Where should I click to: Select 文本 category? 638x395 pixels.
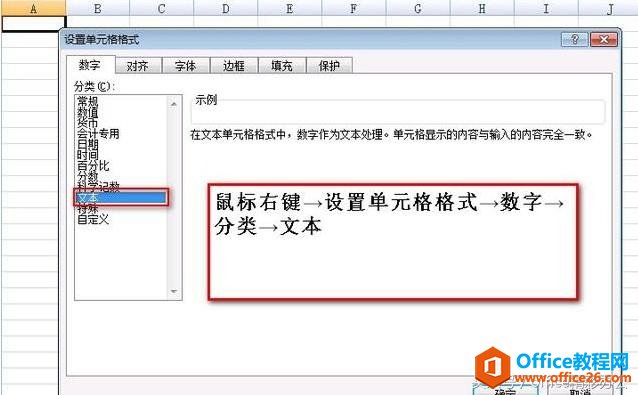[121, 197]
